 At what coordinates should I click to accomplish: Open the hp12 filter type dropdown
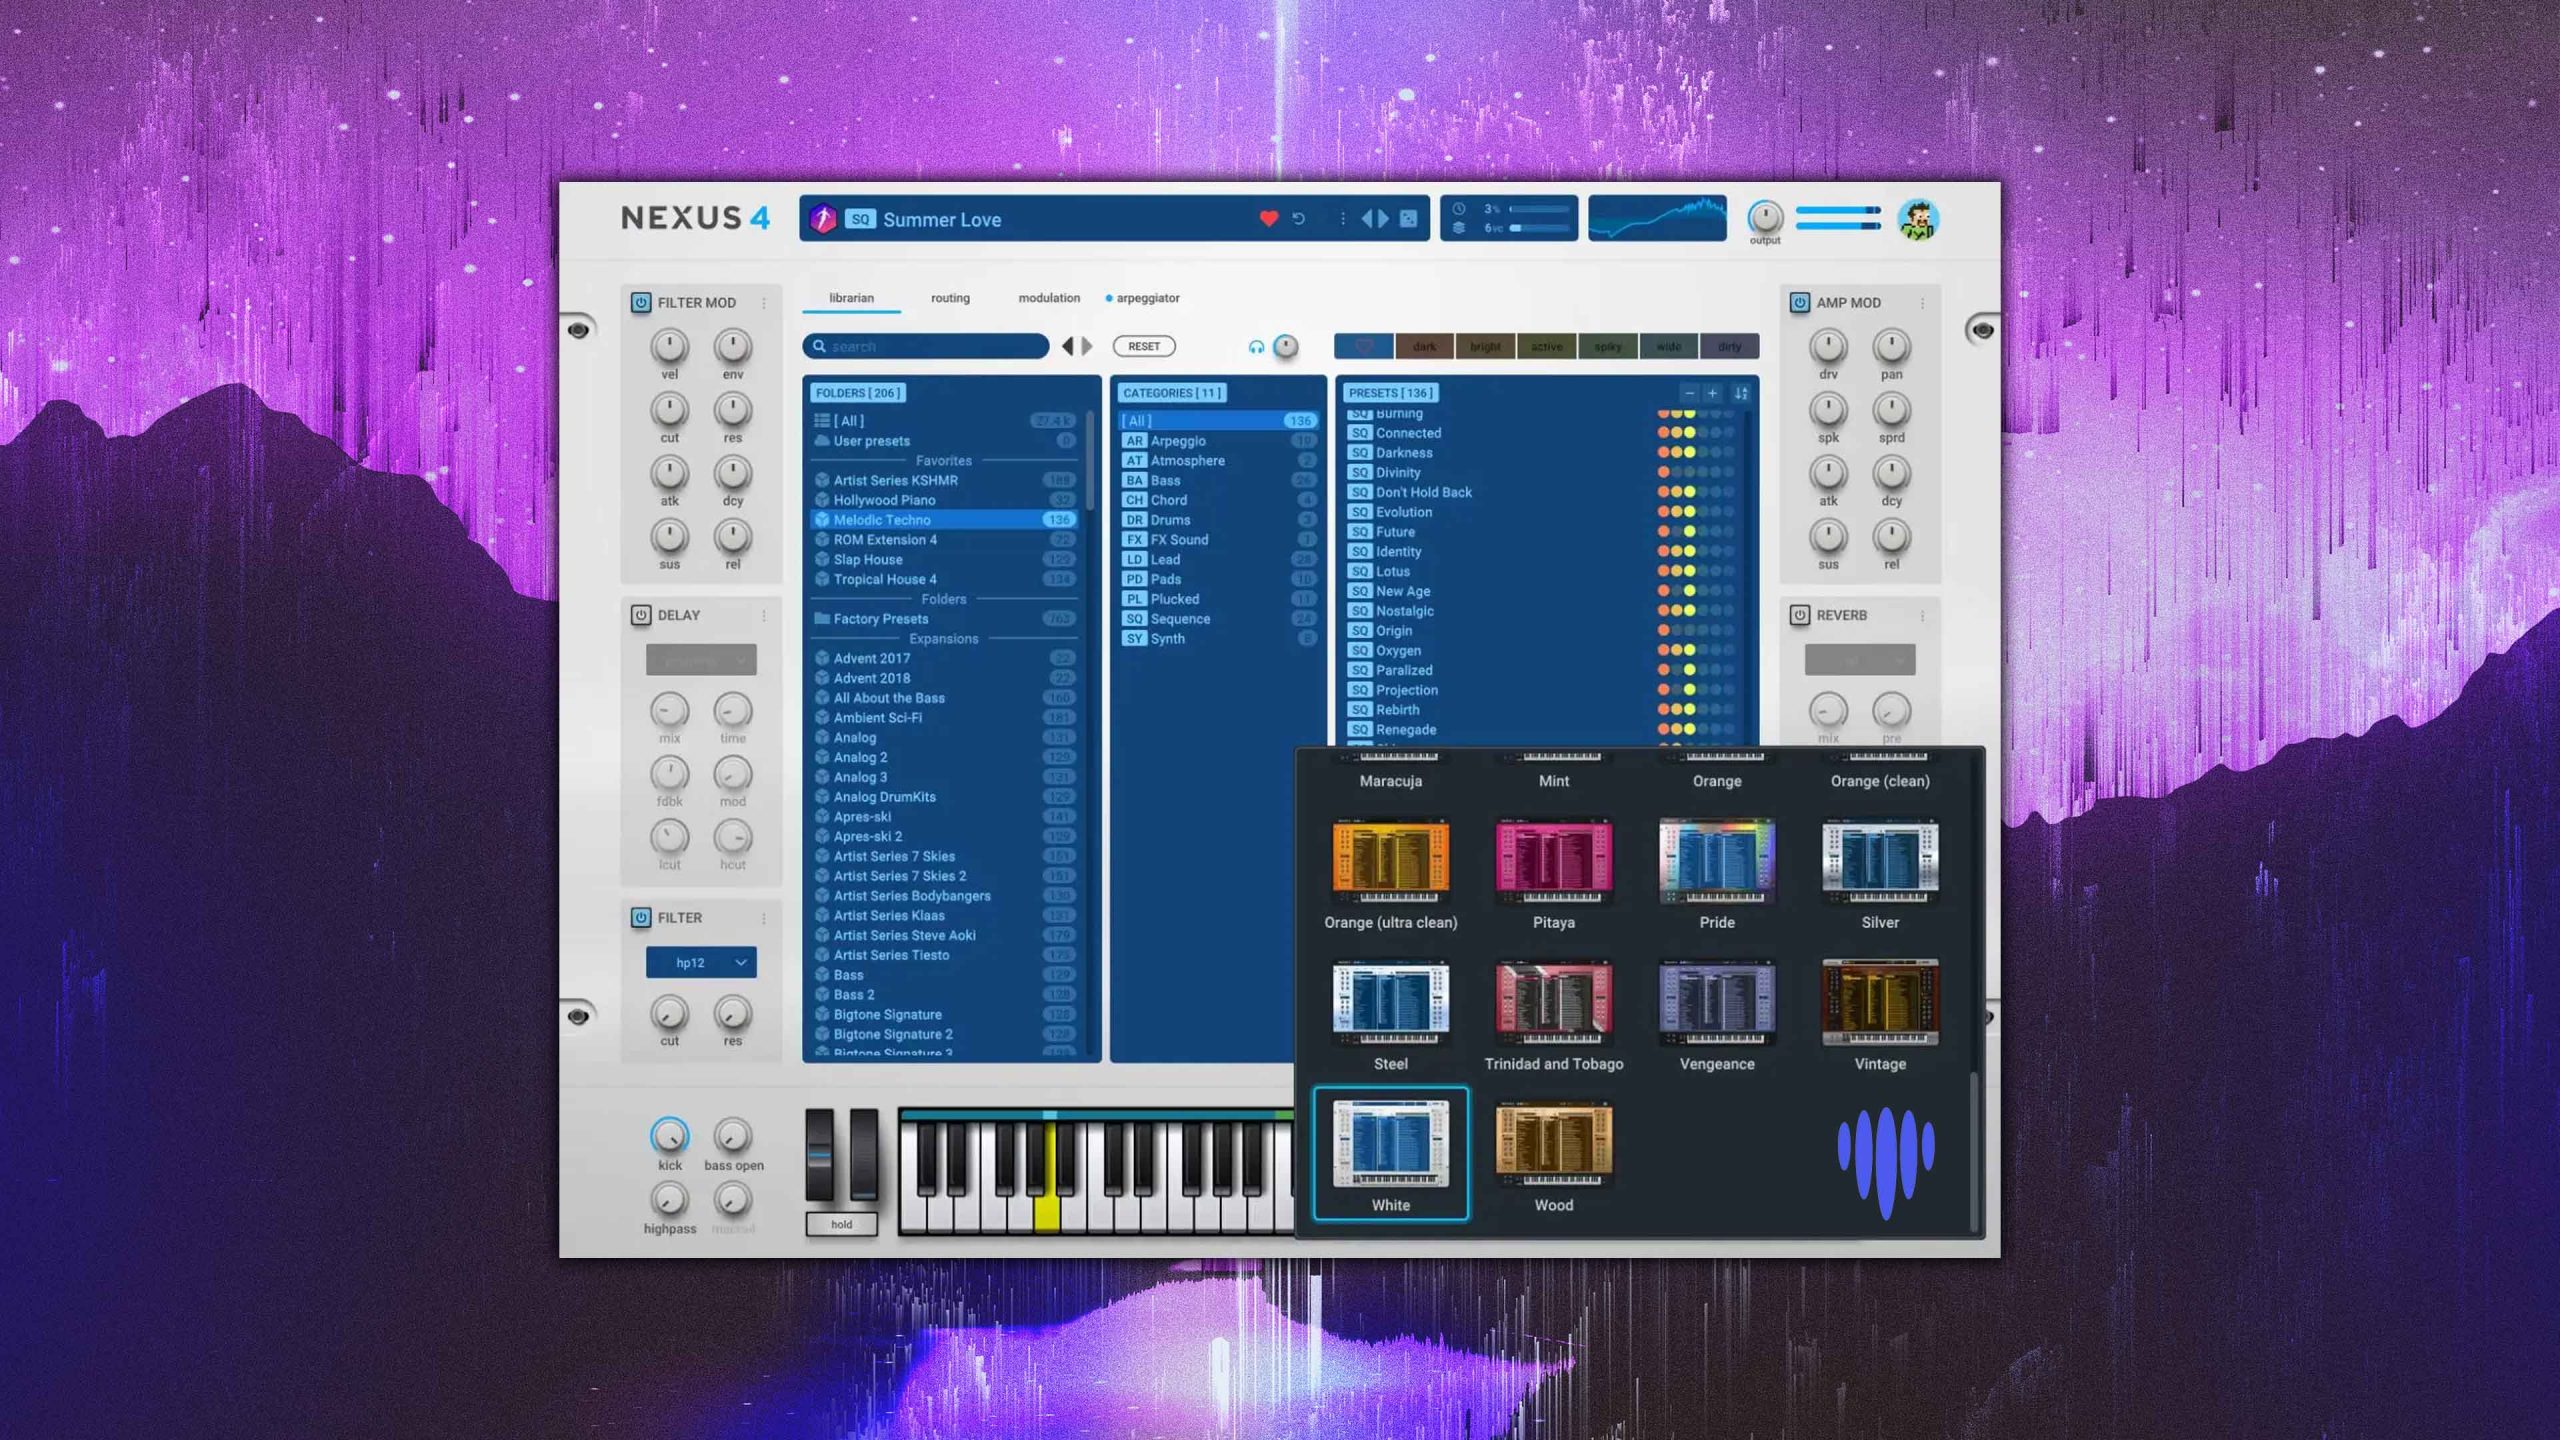pos(700,963)
